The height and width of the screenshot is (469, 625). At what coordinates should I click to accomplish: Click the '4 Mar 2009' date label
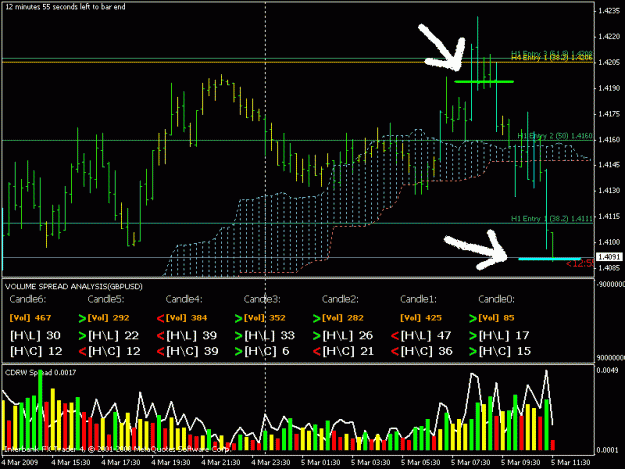click(x=20, y=463)
